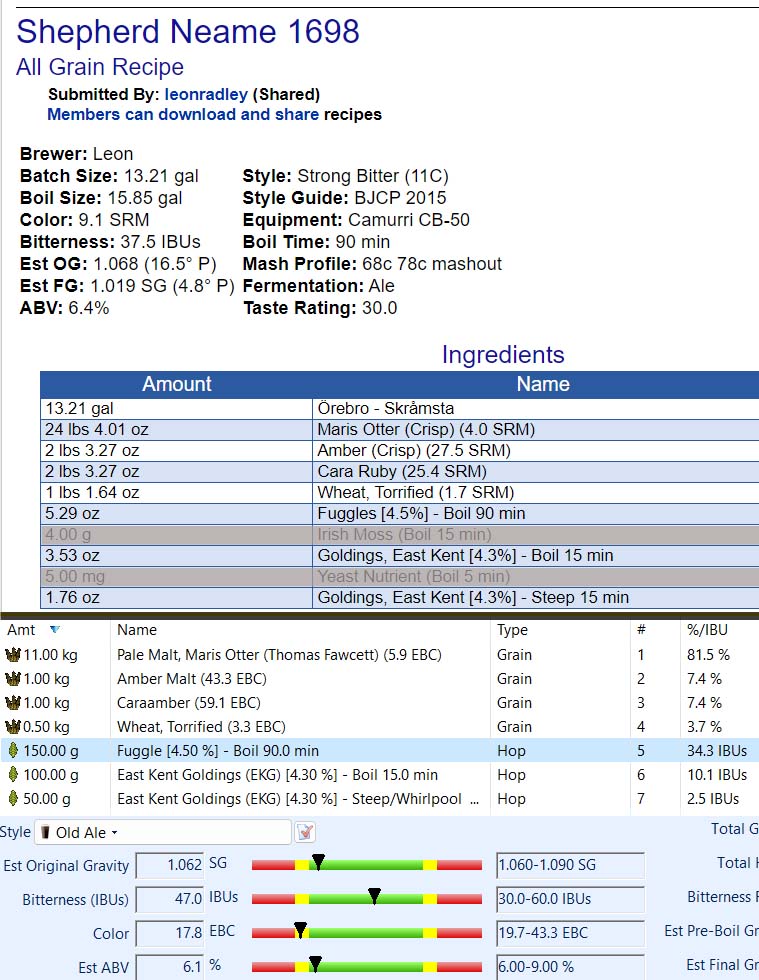
Task: Click the Strong Bitter (11C) style text
Action: tap(373, 176)
